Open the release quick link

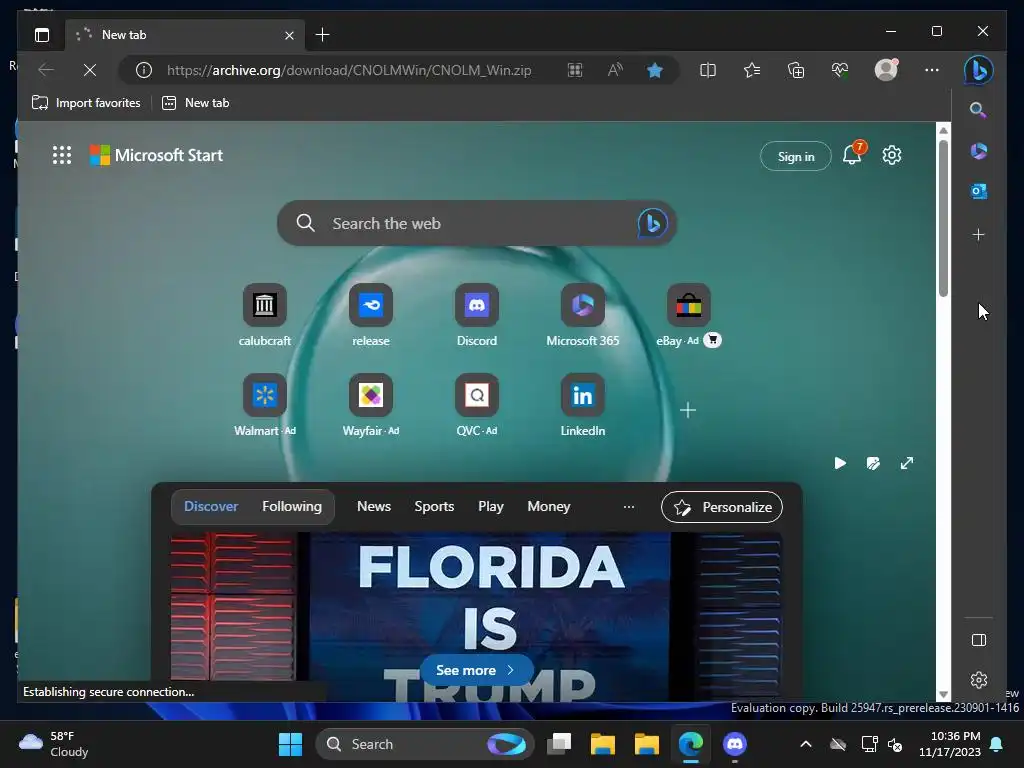[370, 315]
